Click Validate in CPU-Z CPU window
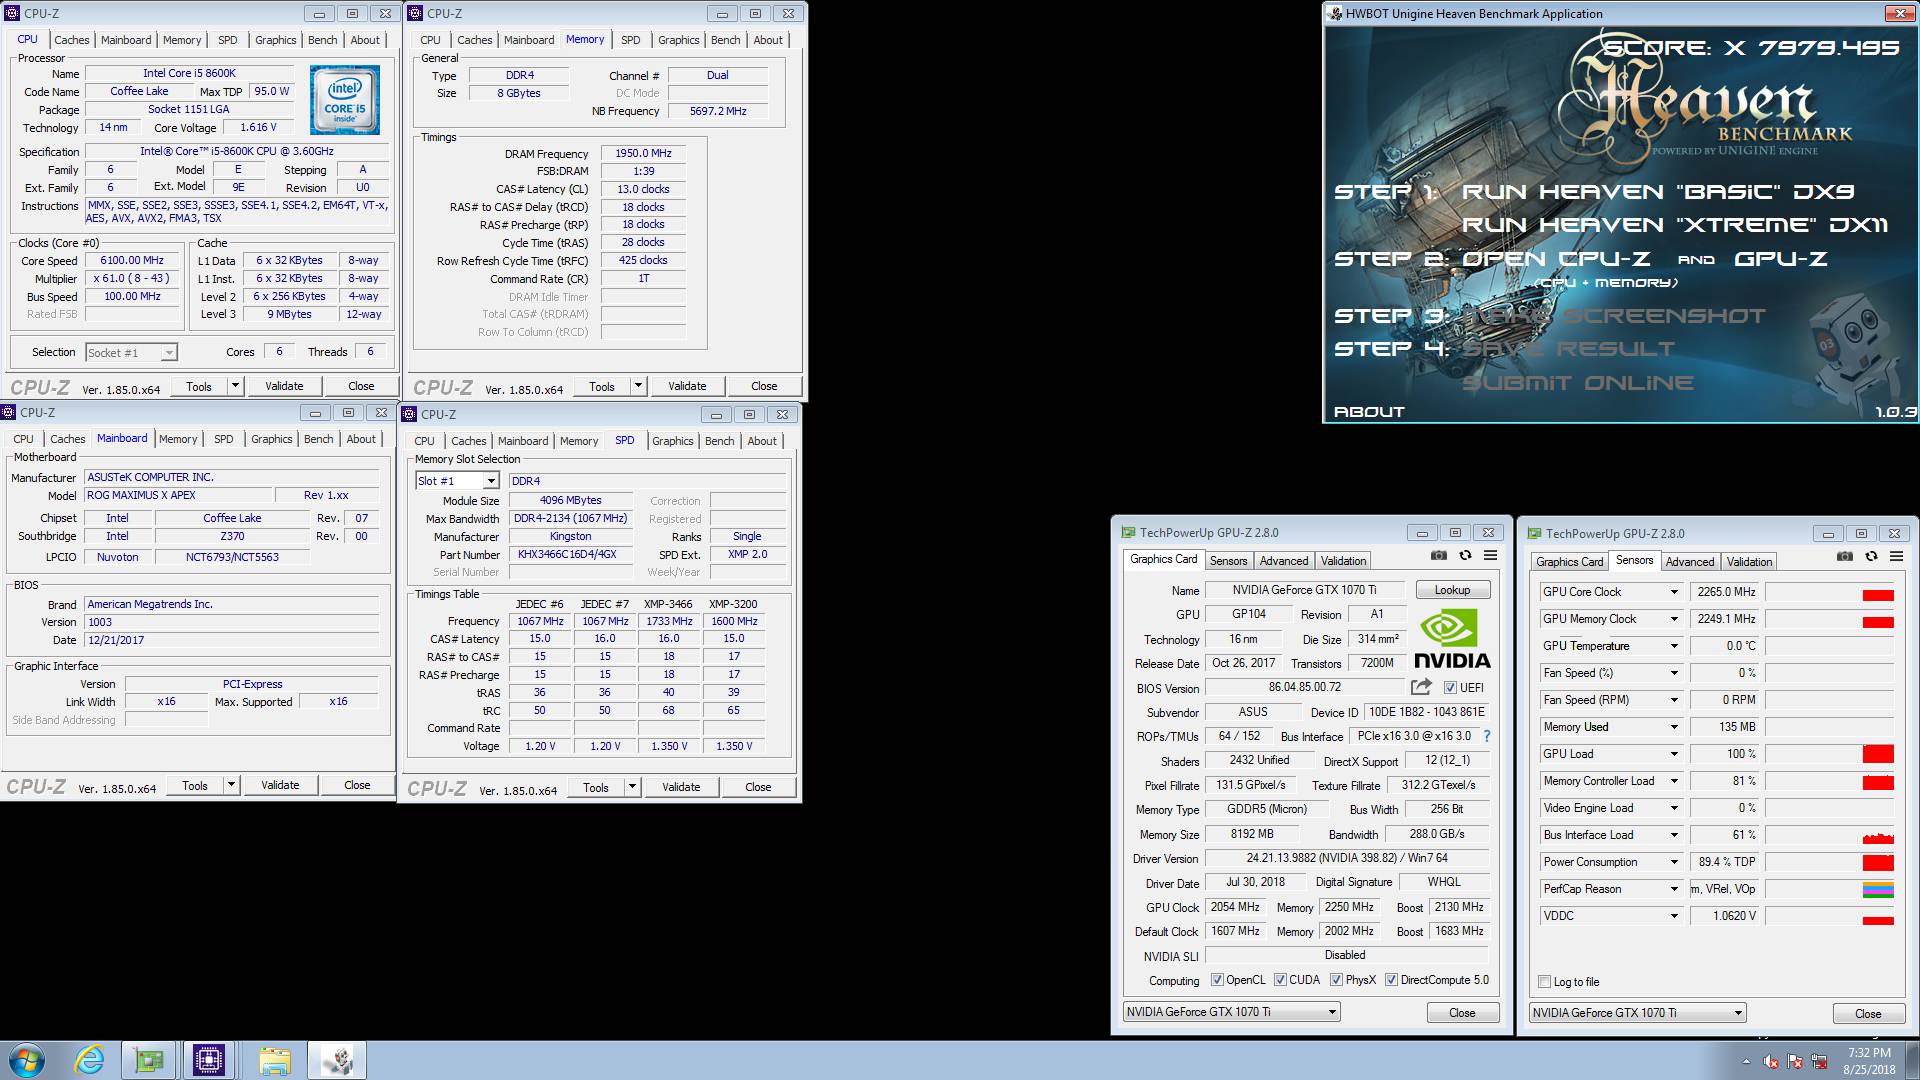The height and width of the screenshot is (1080, 1920). [284, 386]
